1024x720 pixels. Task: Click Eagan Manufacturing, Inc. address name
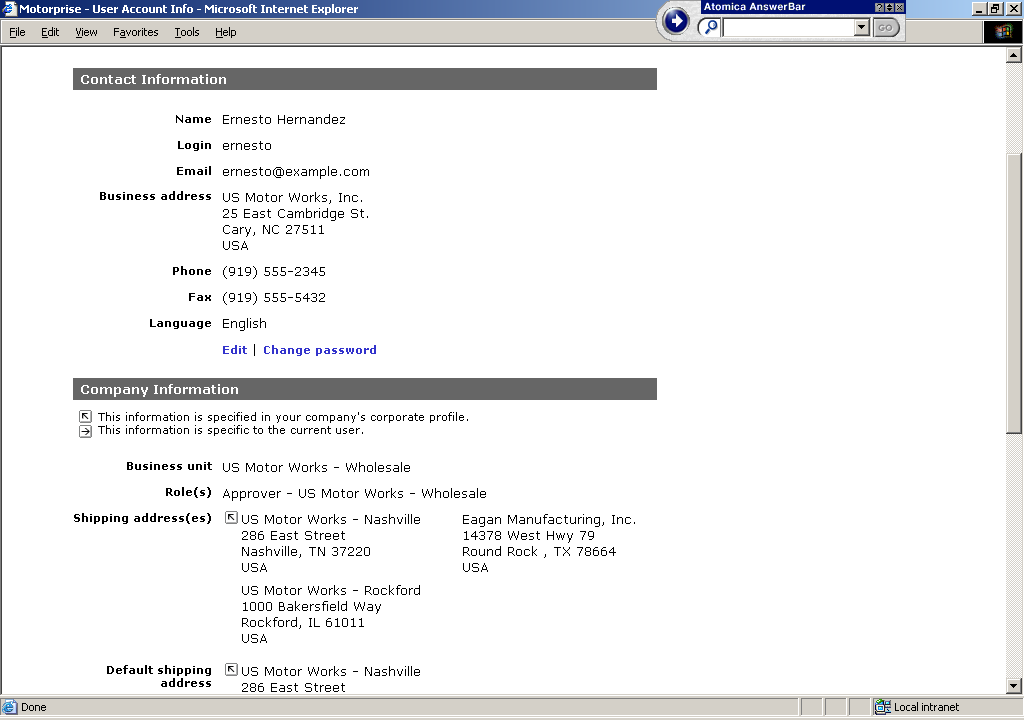(x=549, y=519)
